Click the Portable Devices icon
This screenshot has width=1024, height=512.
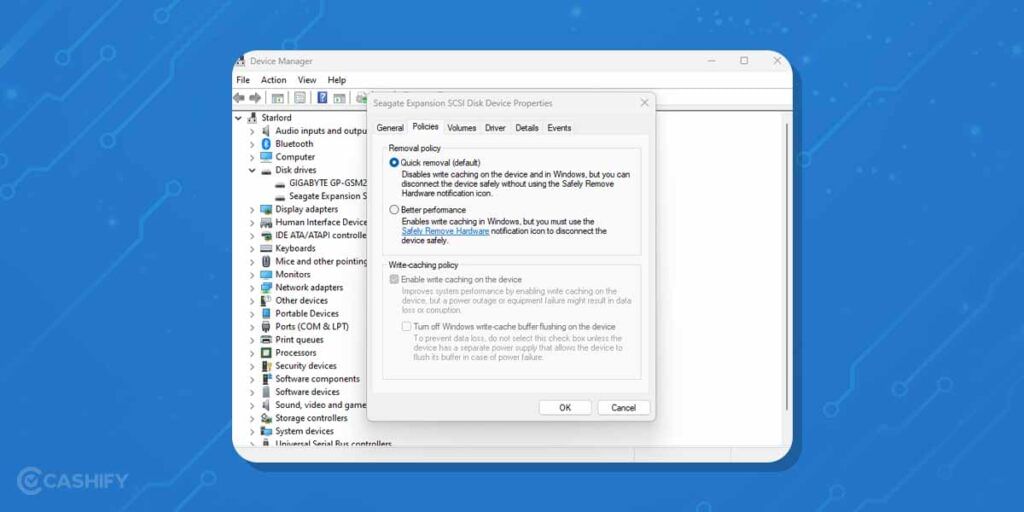(x=266, y=313)
